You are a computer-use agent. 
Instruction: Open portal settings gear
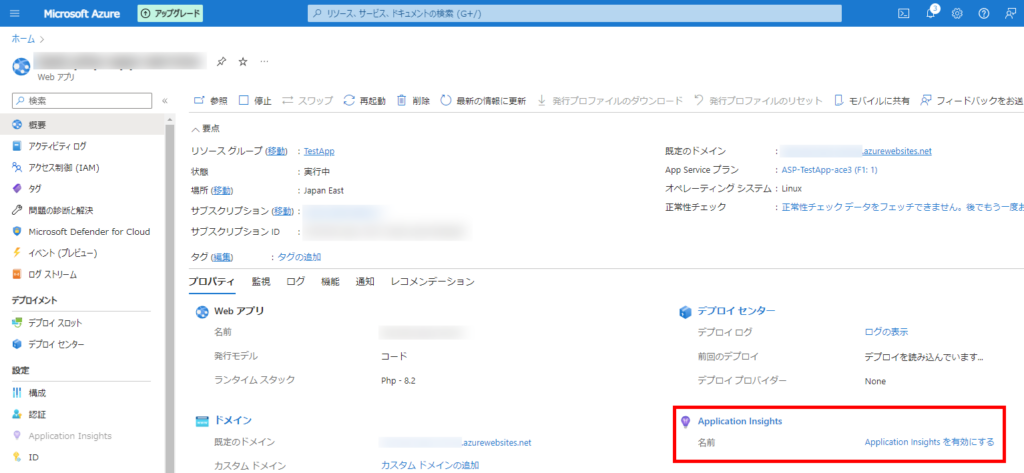pos(957,14)
